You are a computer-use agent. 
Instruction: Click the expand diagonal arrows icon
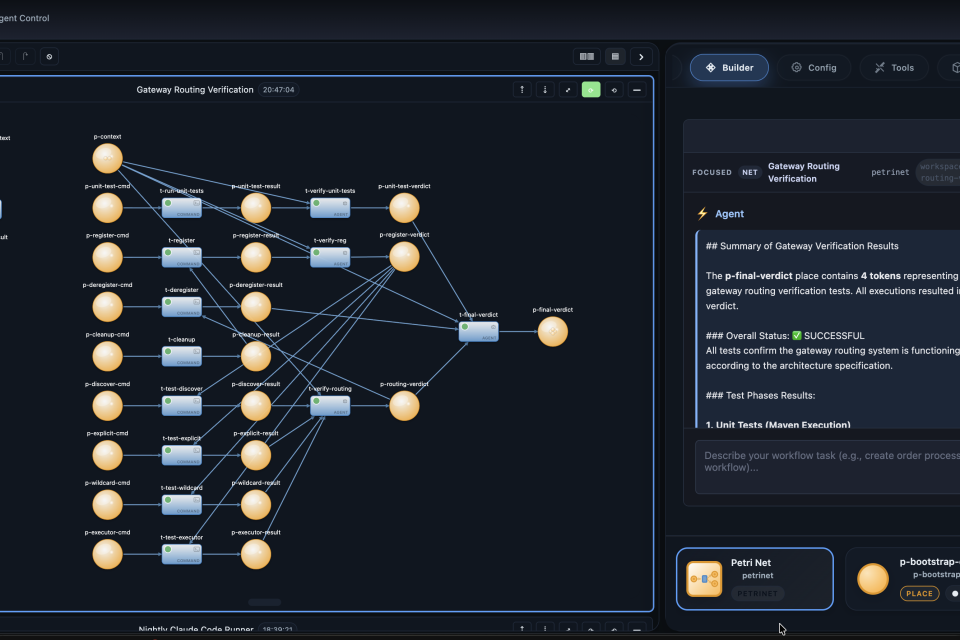click(x=568, y=90)
